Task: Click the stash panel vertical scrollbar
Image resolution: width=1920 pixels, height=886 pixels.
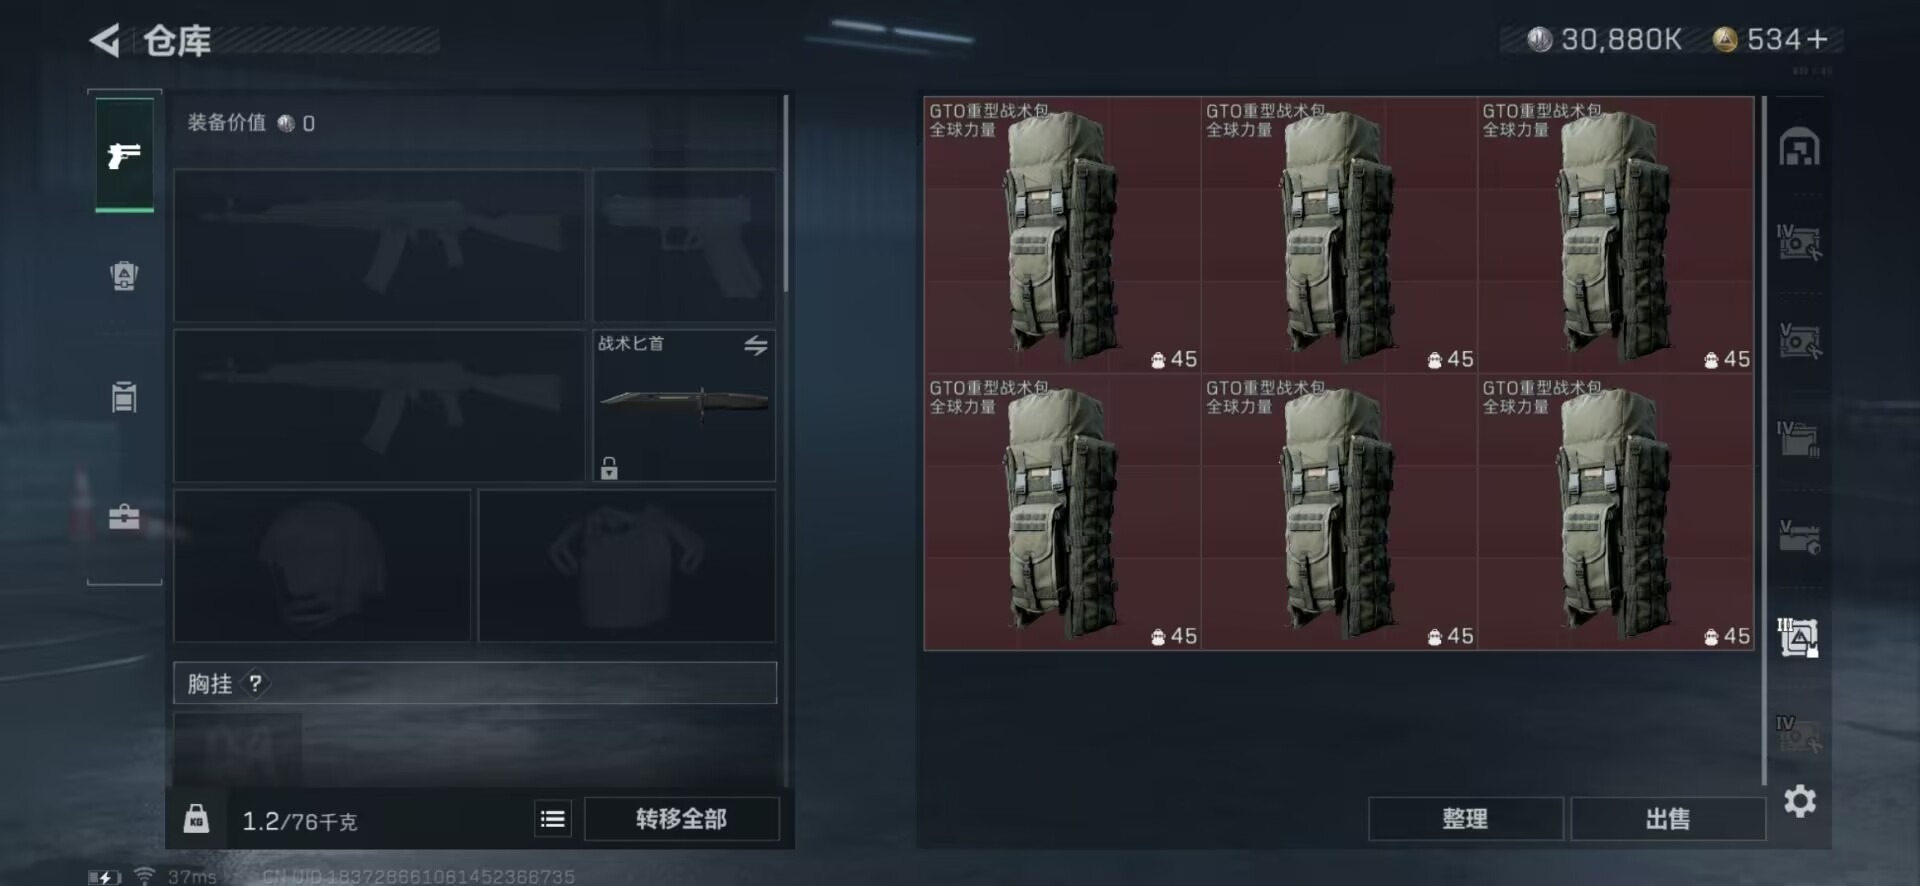Action: pos(1764,440)
